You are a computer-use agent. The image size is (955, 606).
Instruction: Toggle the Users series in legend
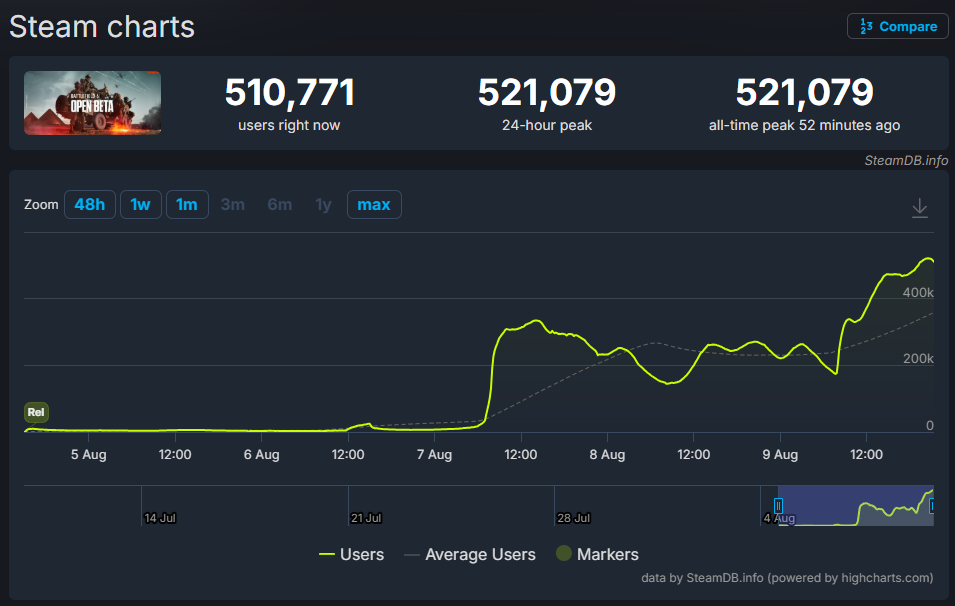351,554
